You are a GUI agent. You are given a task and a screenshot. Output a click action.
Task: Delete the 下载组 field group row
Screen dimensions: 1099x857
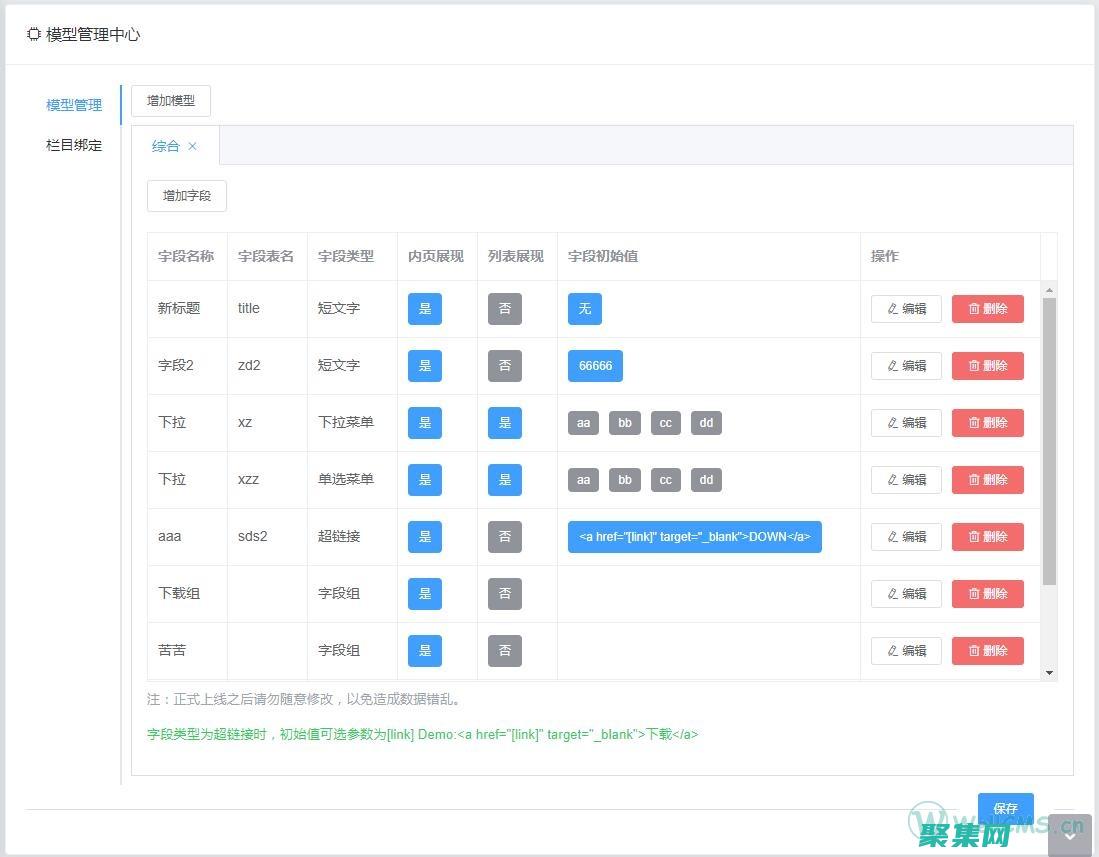click(987, 594)
